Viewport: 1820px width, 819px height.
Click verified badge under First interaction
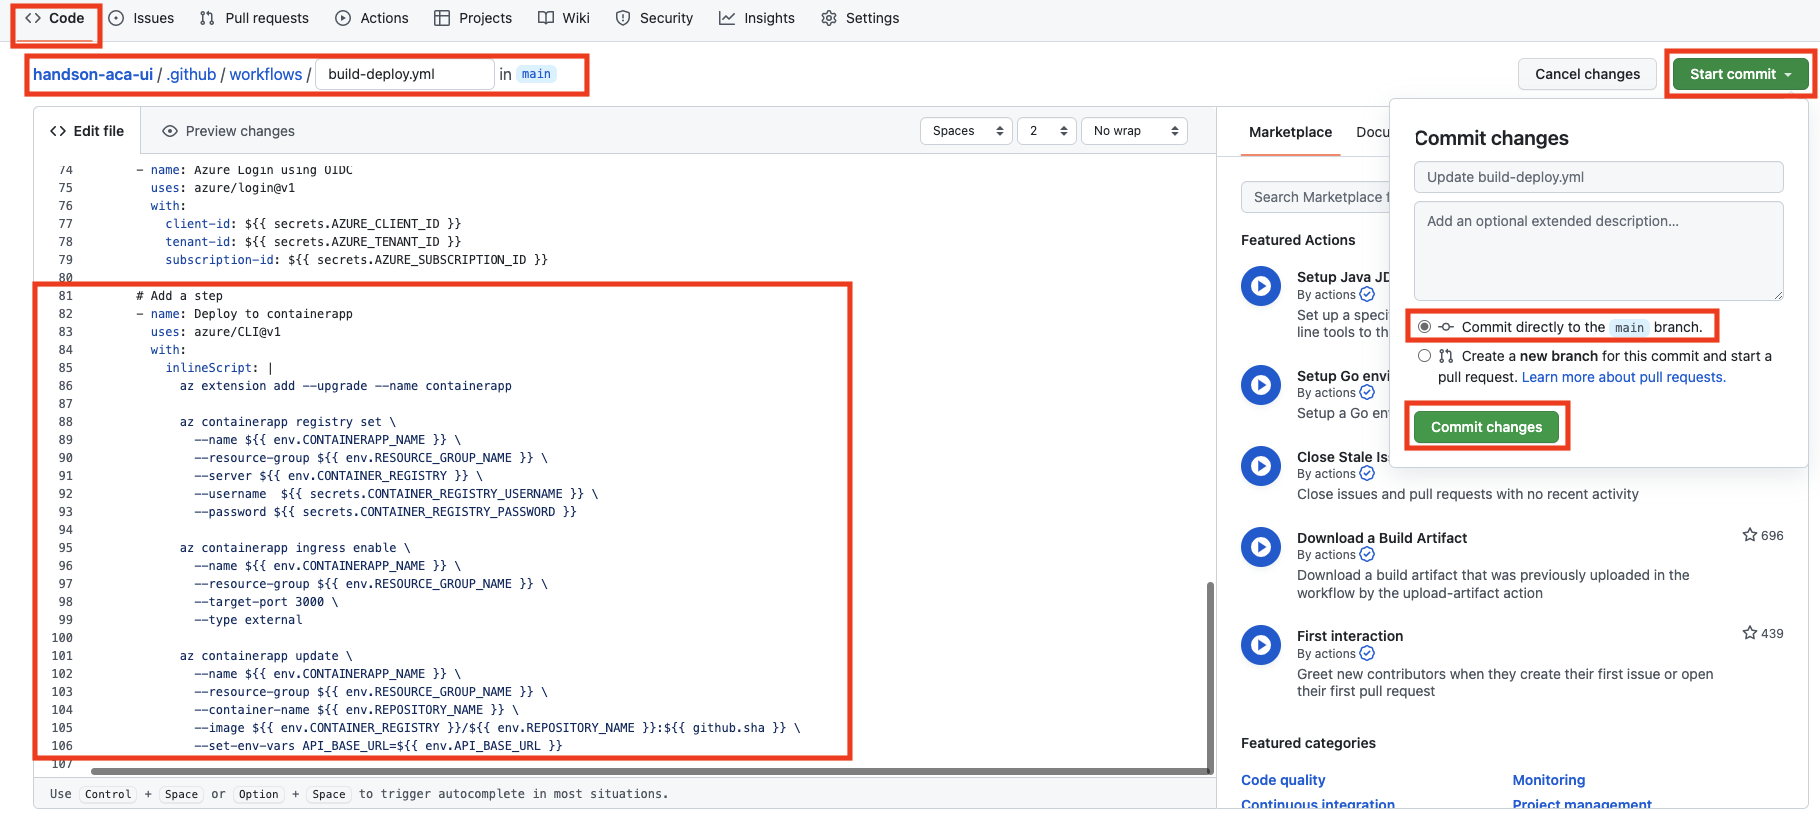[1367, 654]
